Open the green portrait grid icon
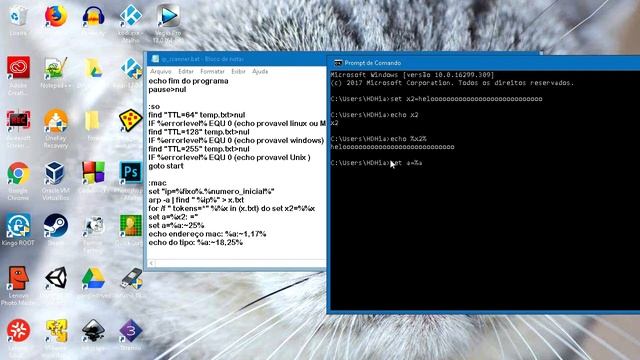Image resolution: width=640 pixels, height=360 pixels. coord(131,225)
